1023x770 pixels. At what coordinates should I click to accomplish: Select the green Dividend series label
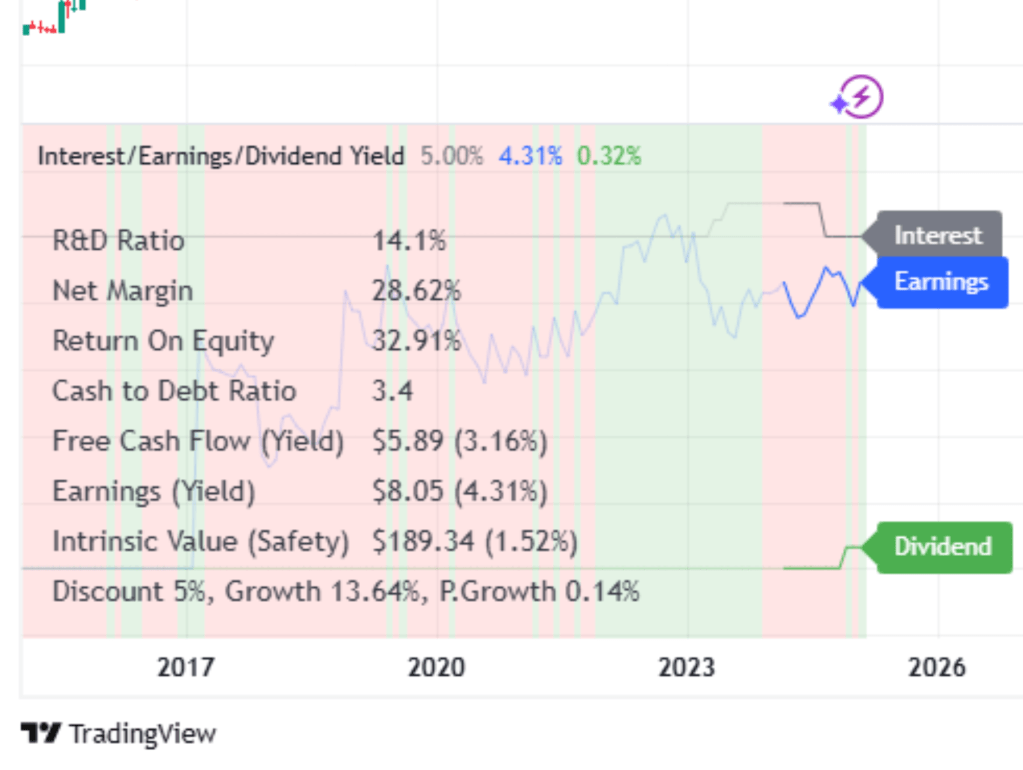[942, 547]
